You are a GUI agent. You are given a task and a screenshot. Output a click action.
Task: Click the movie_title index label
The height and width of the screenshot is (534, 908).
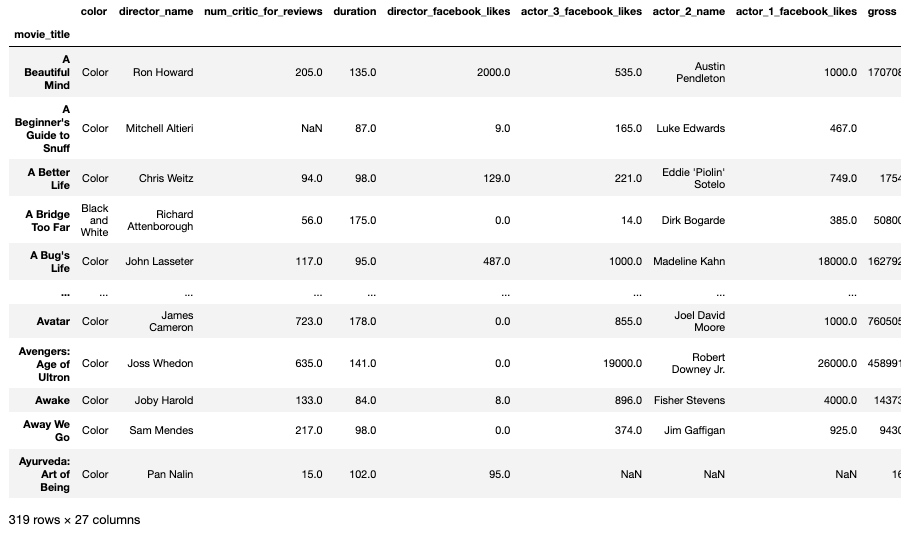click(42, 35)
